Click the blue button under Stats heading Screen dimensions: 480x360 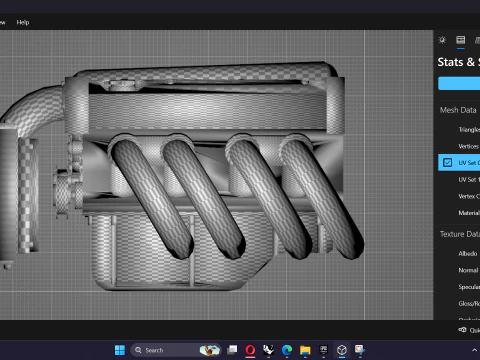tap(459, 83)
